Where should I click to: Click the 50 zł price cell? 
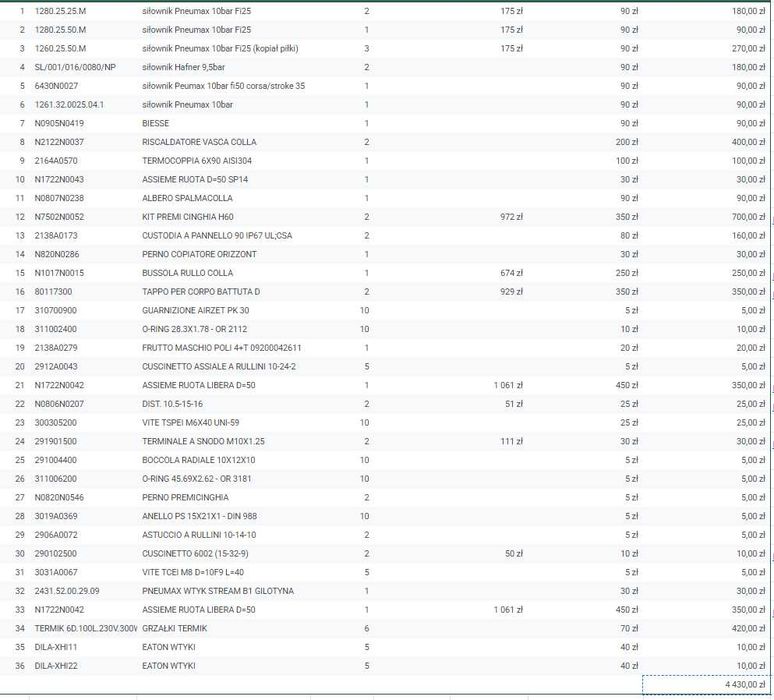(x=514, y=554)
